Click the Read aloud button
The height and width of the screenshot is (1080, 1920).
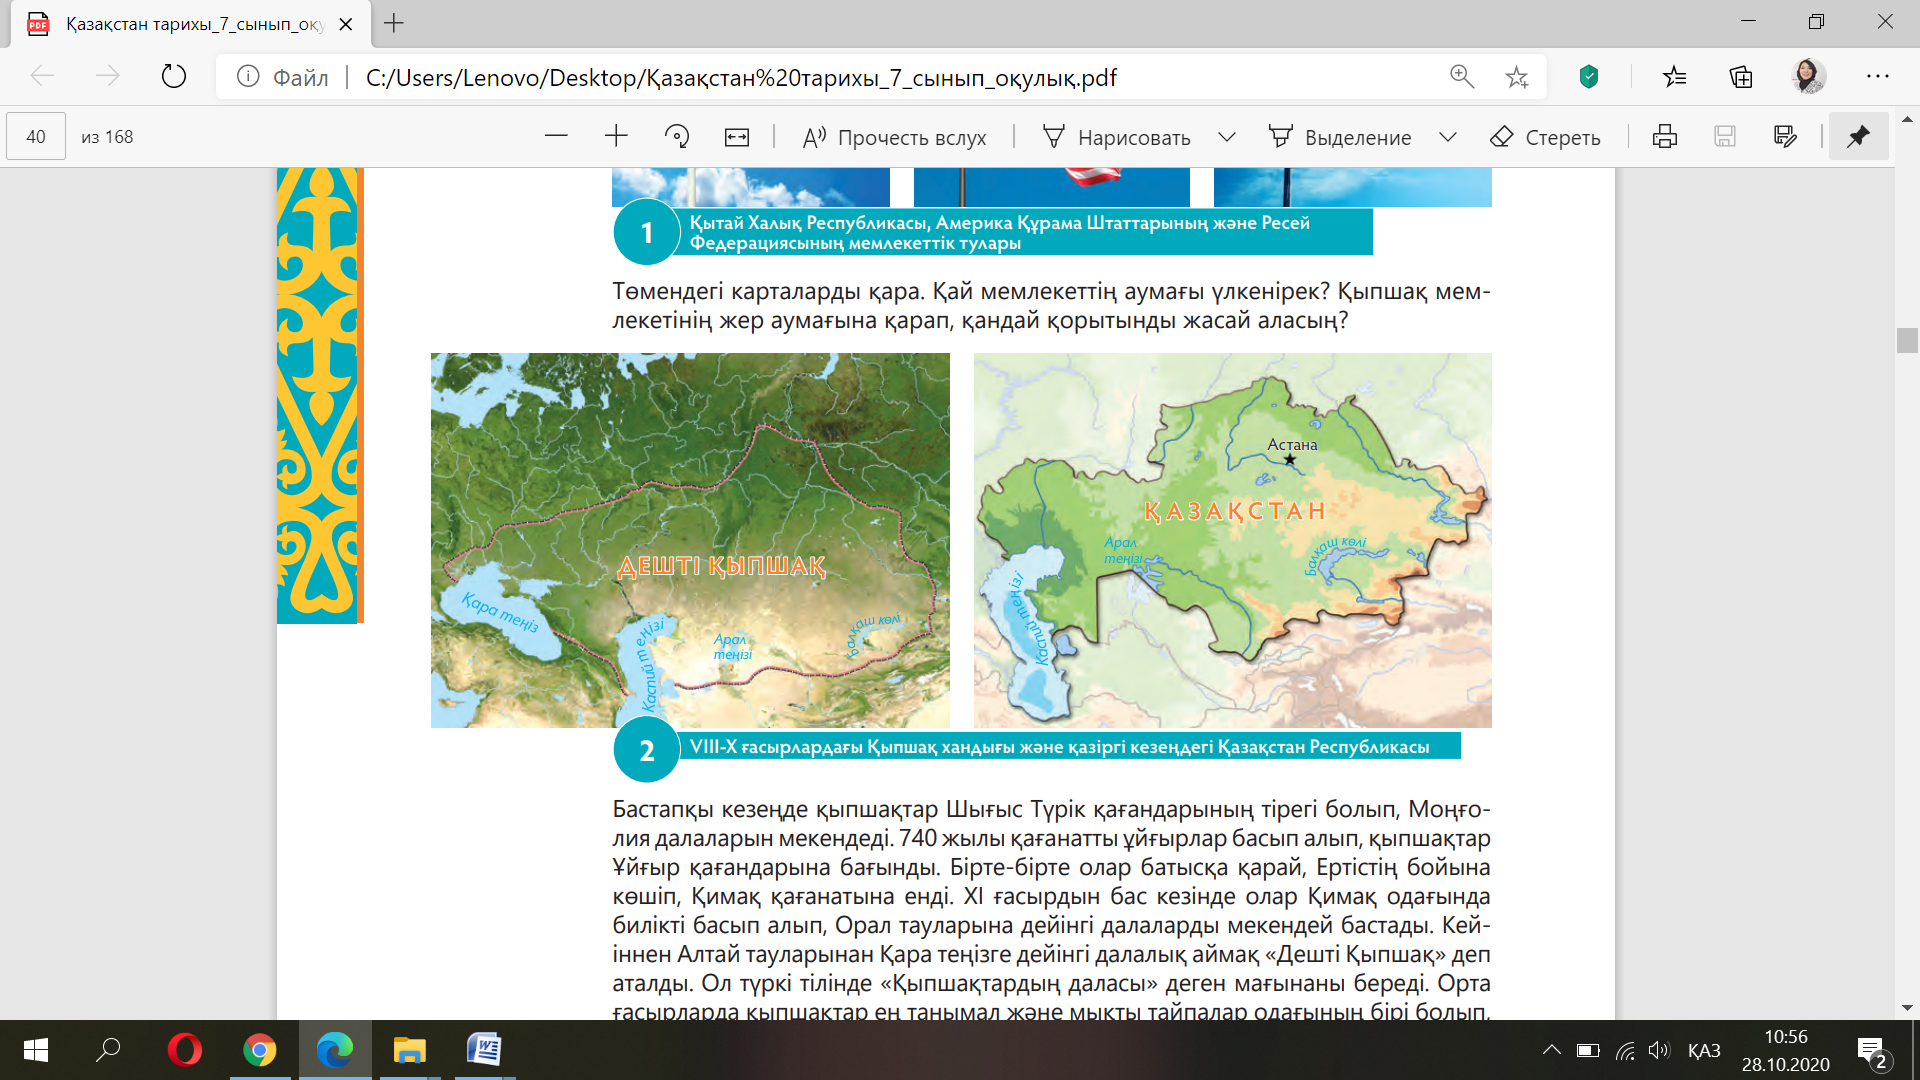[894, 137]
